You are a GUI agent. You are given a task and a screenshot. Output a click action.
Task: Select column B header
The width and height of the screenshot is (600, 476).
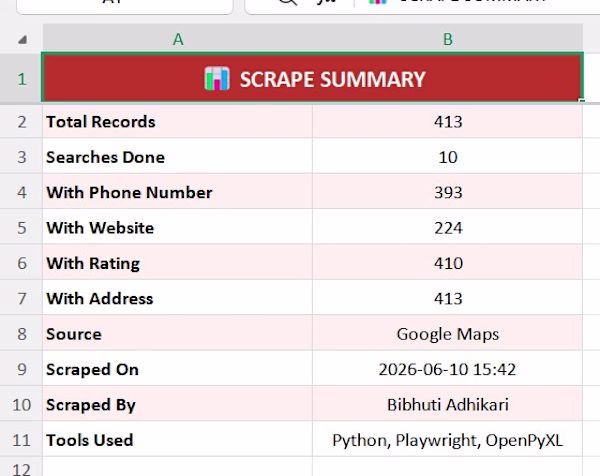coord(448,39)
